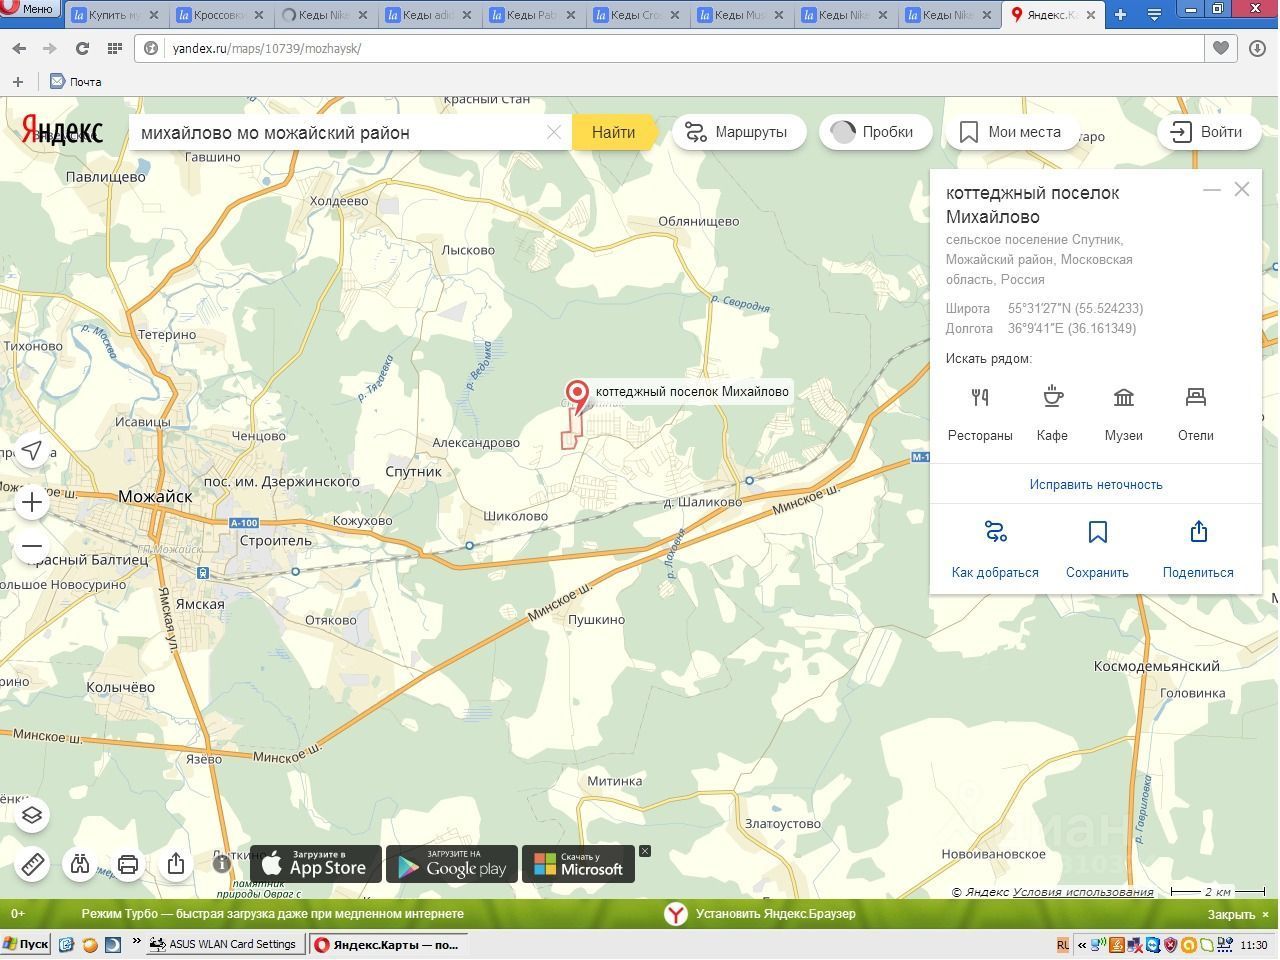Click the Войти sign-in button
The height and width of the screenshot is (960, 1280).
1207,132
